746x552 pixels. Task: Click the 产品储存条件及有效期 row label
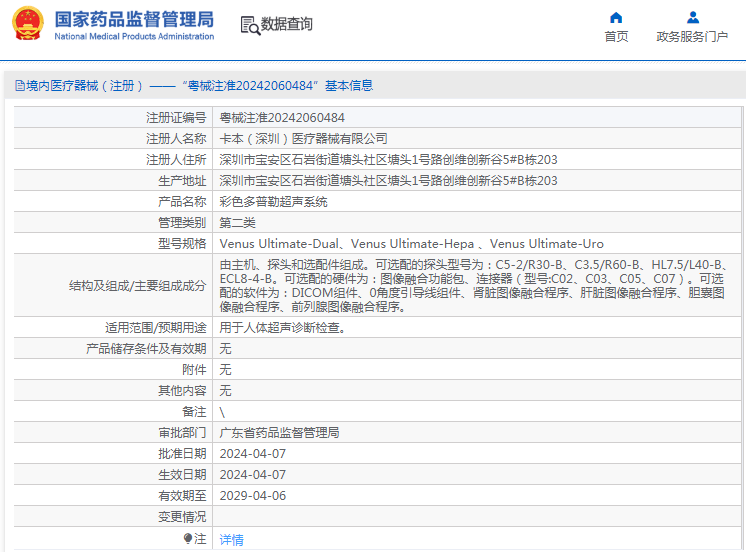[146, 348]
